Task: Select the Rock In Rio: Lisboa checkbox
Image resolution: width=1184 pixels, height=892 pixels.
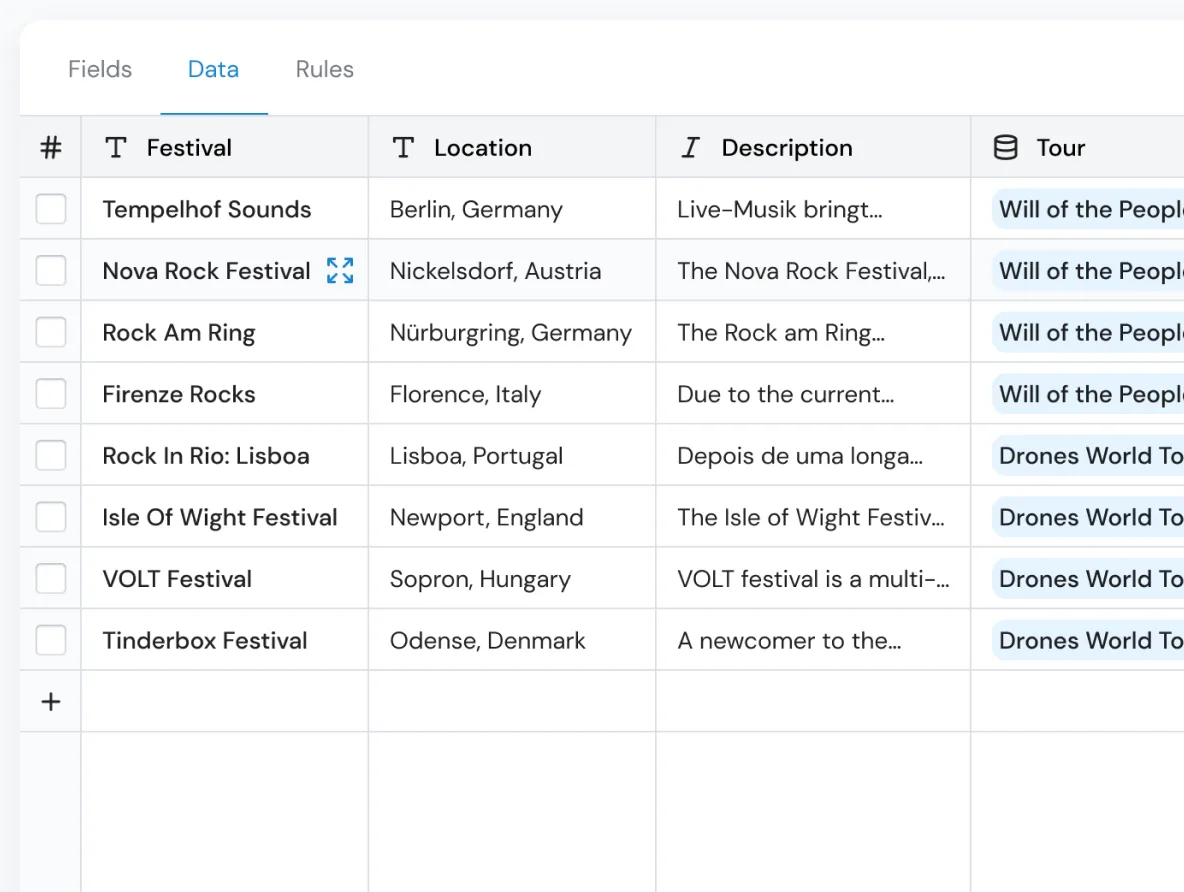Action: [x=50, y=455]
